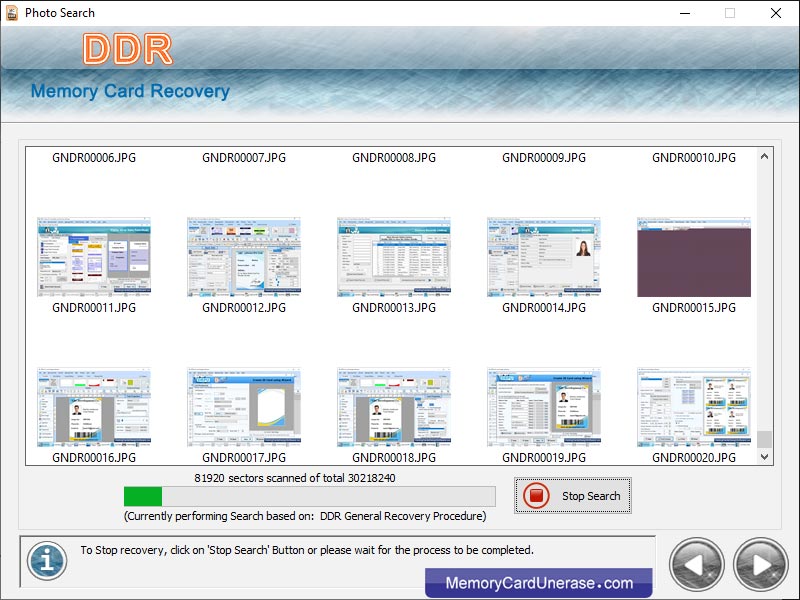Go to the previous step arrow
800x600 pixels.
696,565
